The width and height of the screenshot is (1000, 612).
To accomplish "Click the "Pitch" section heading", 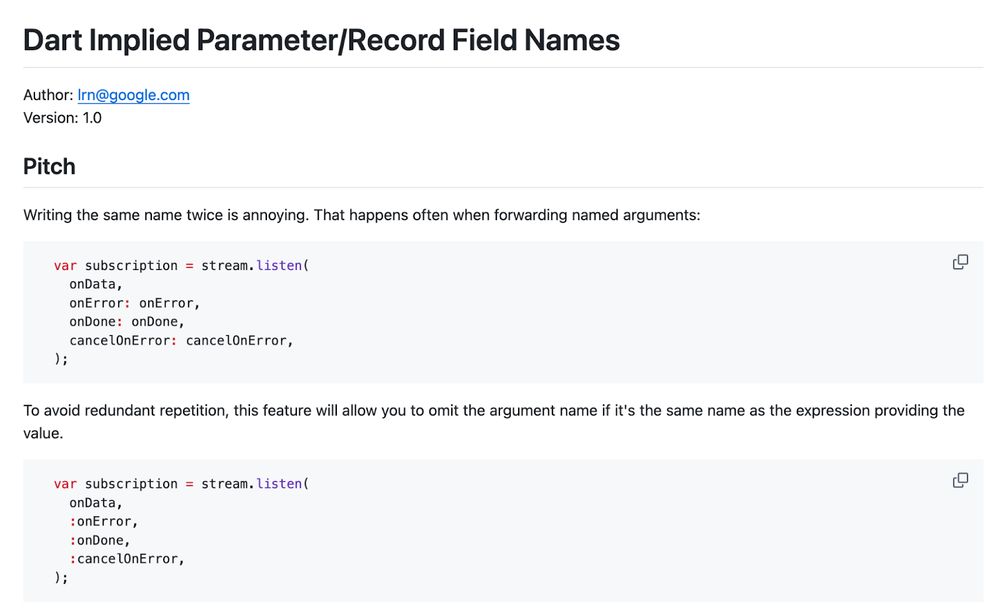I will [x=49, y=166].
